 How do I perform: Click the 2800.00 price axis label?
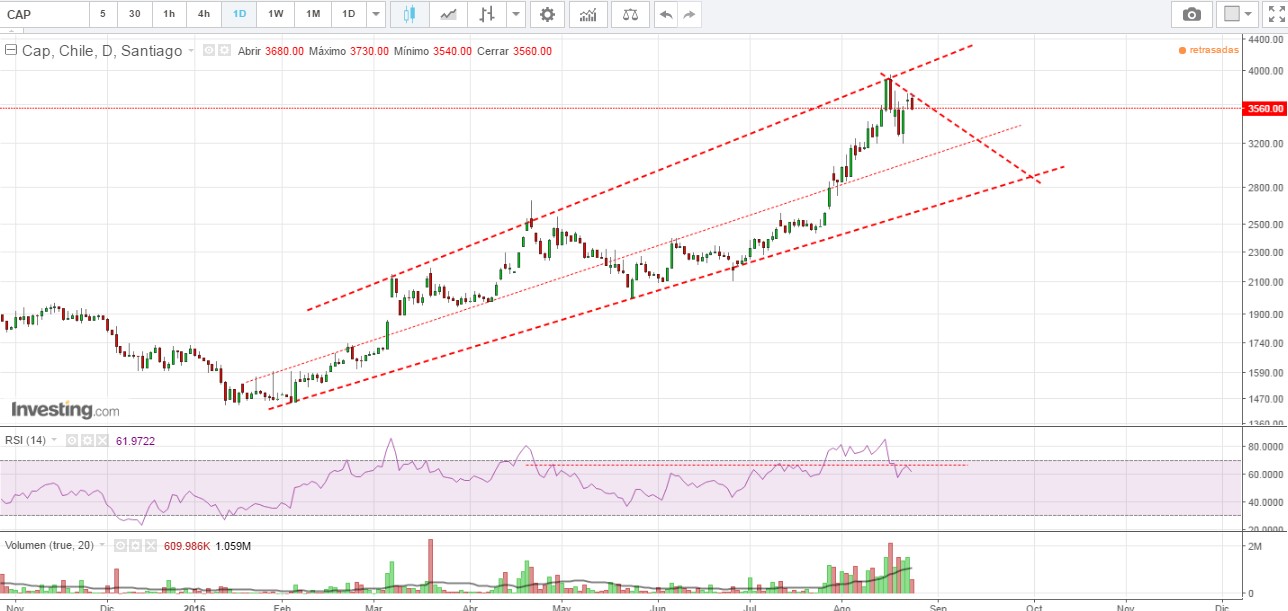click(1265, 188)
